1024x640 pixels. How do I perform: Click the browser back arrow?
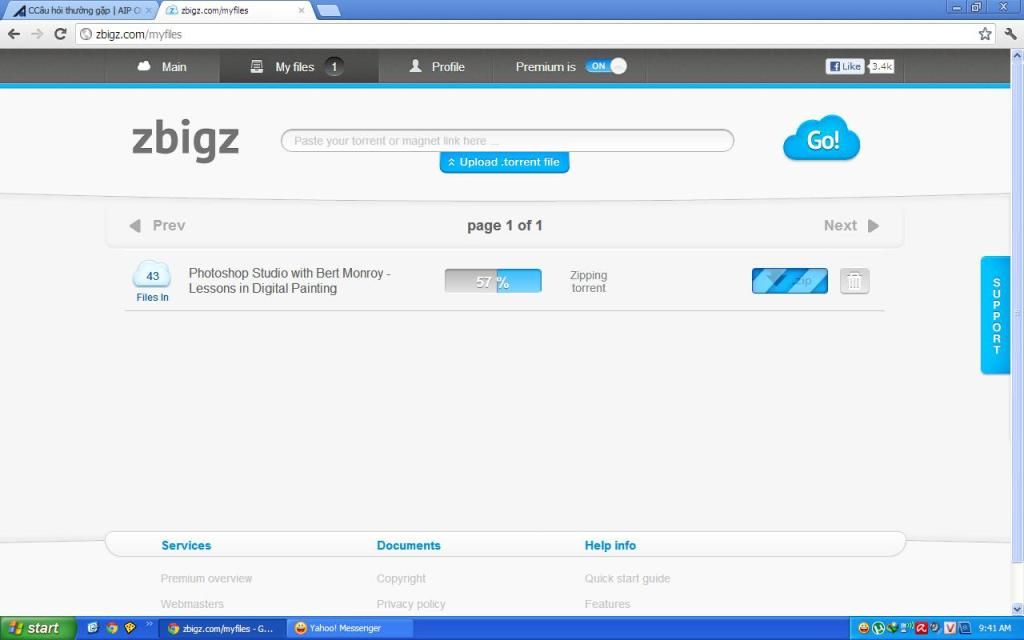coord(14,34)
